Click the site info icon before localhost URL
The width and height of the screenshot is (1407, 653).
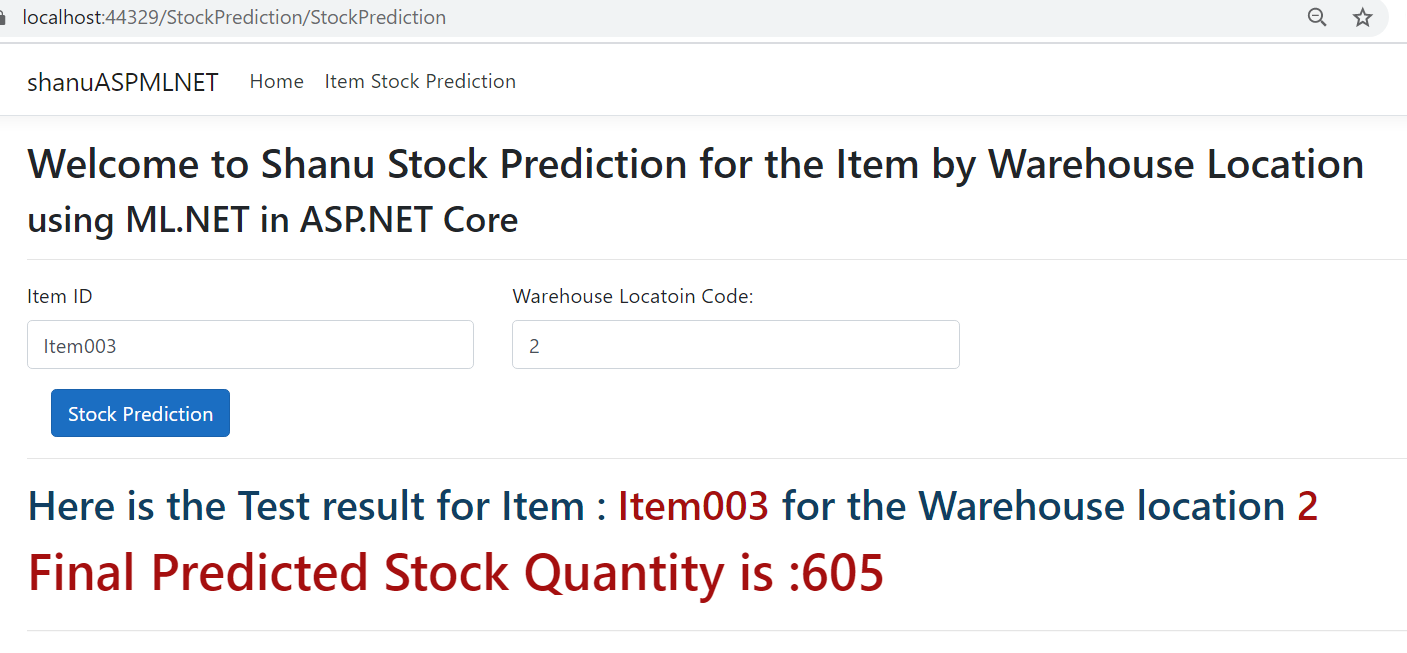(3, 18)
